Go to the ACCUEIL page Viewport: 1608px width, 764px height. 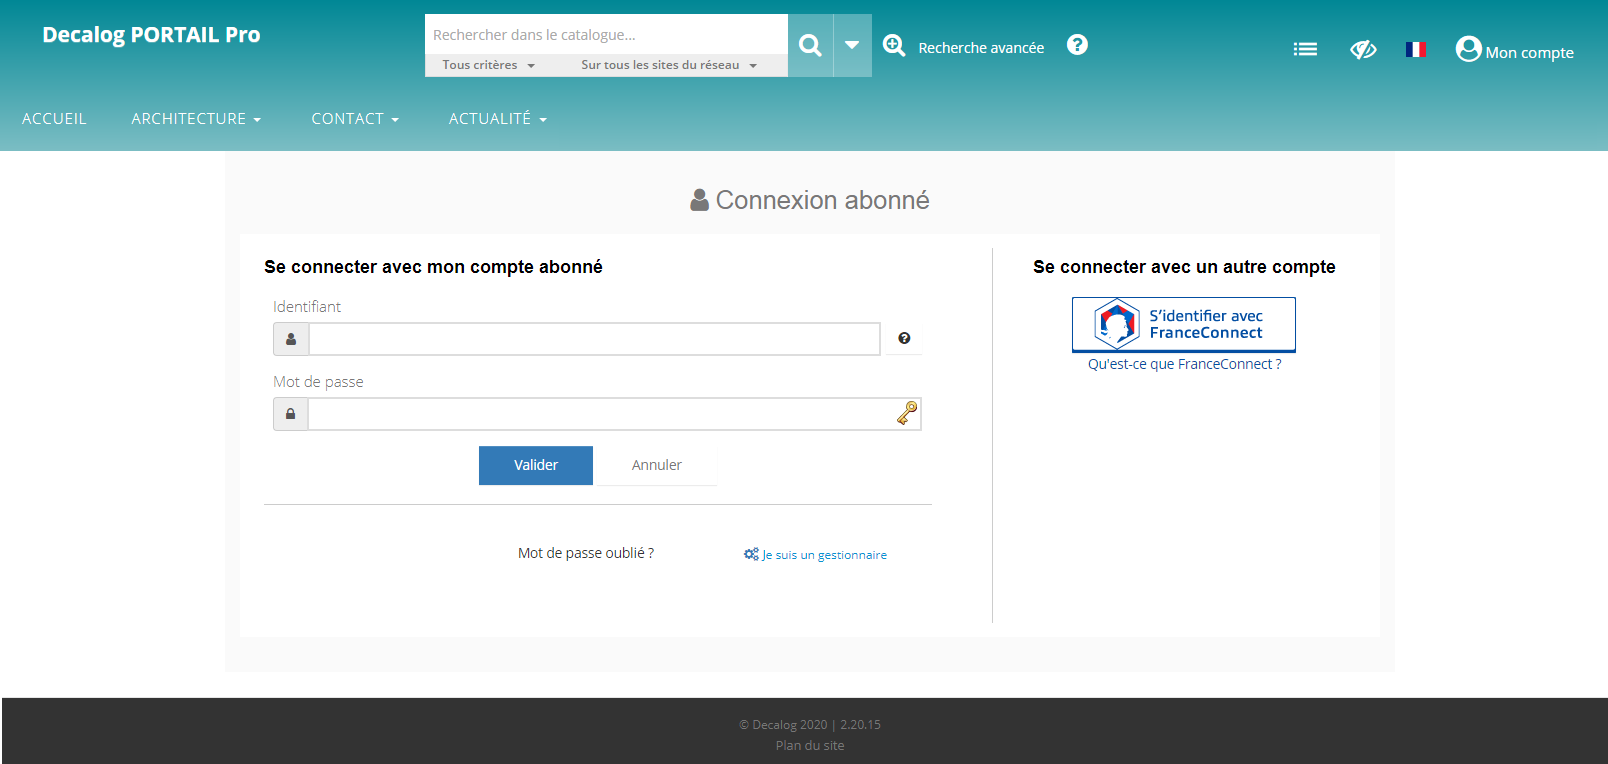tap(54, 119)
